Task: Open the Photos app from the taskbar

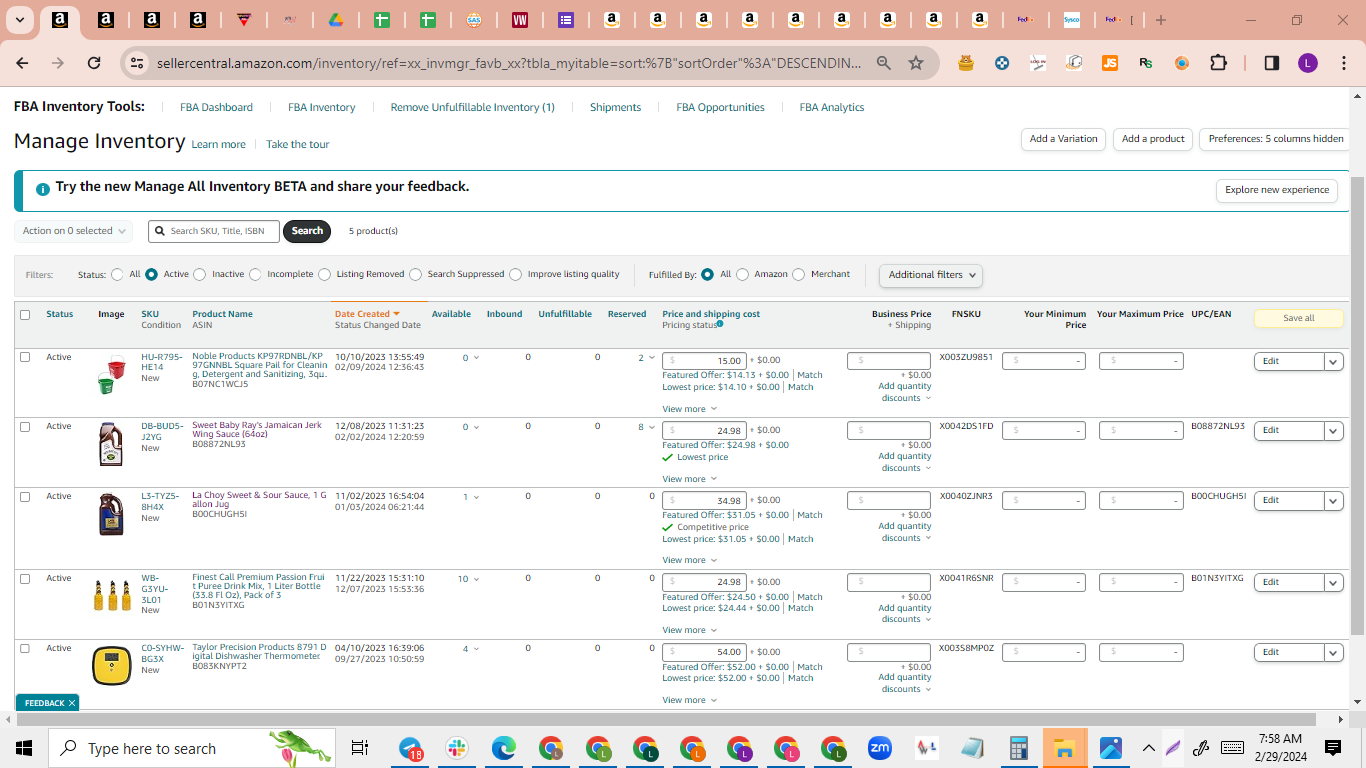Action: pos(1111,748)
